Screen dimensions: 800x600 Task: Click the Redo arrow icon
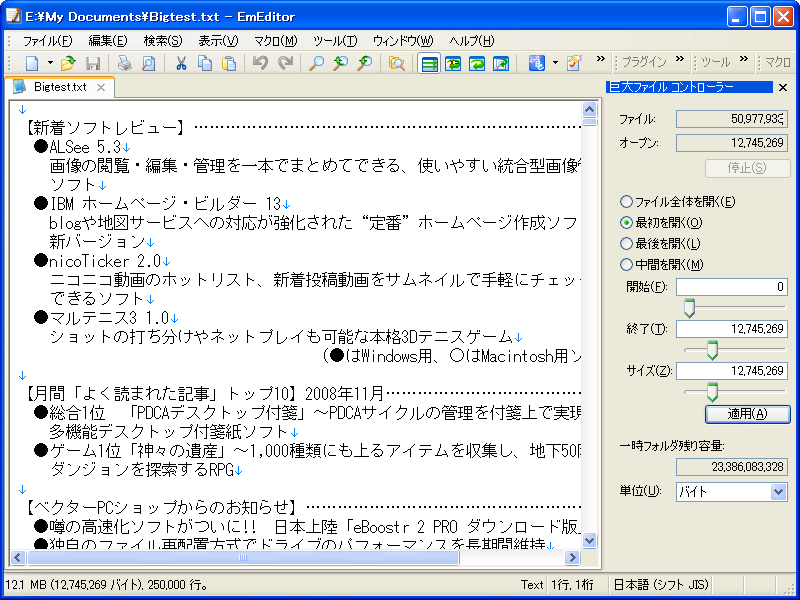285,63
